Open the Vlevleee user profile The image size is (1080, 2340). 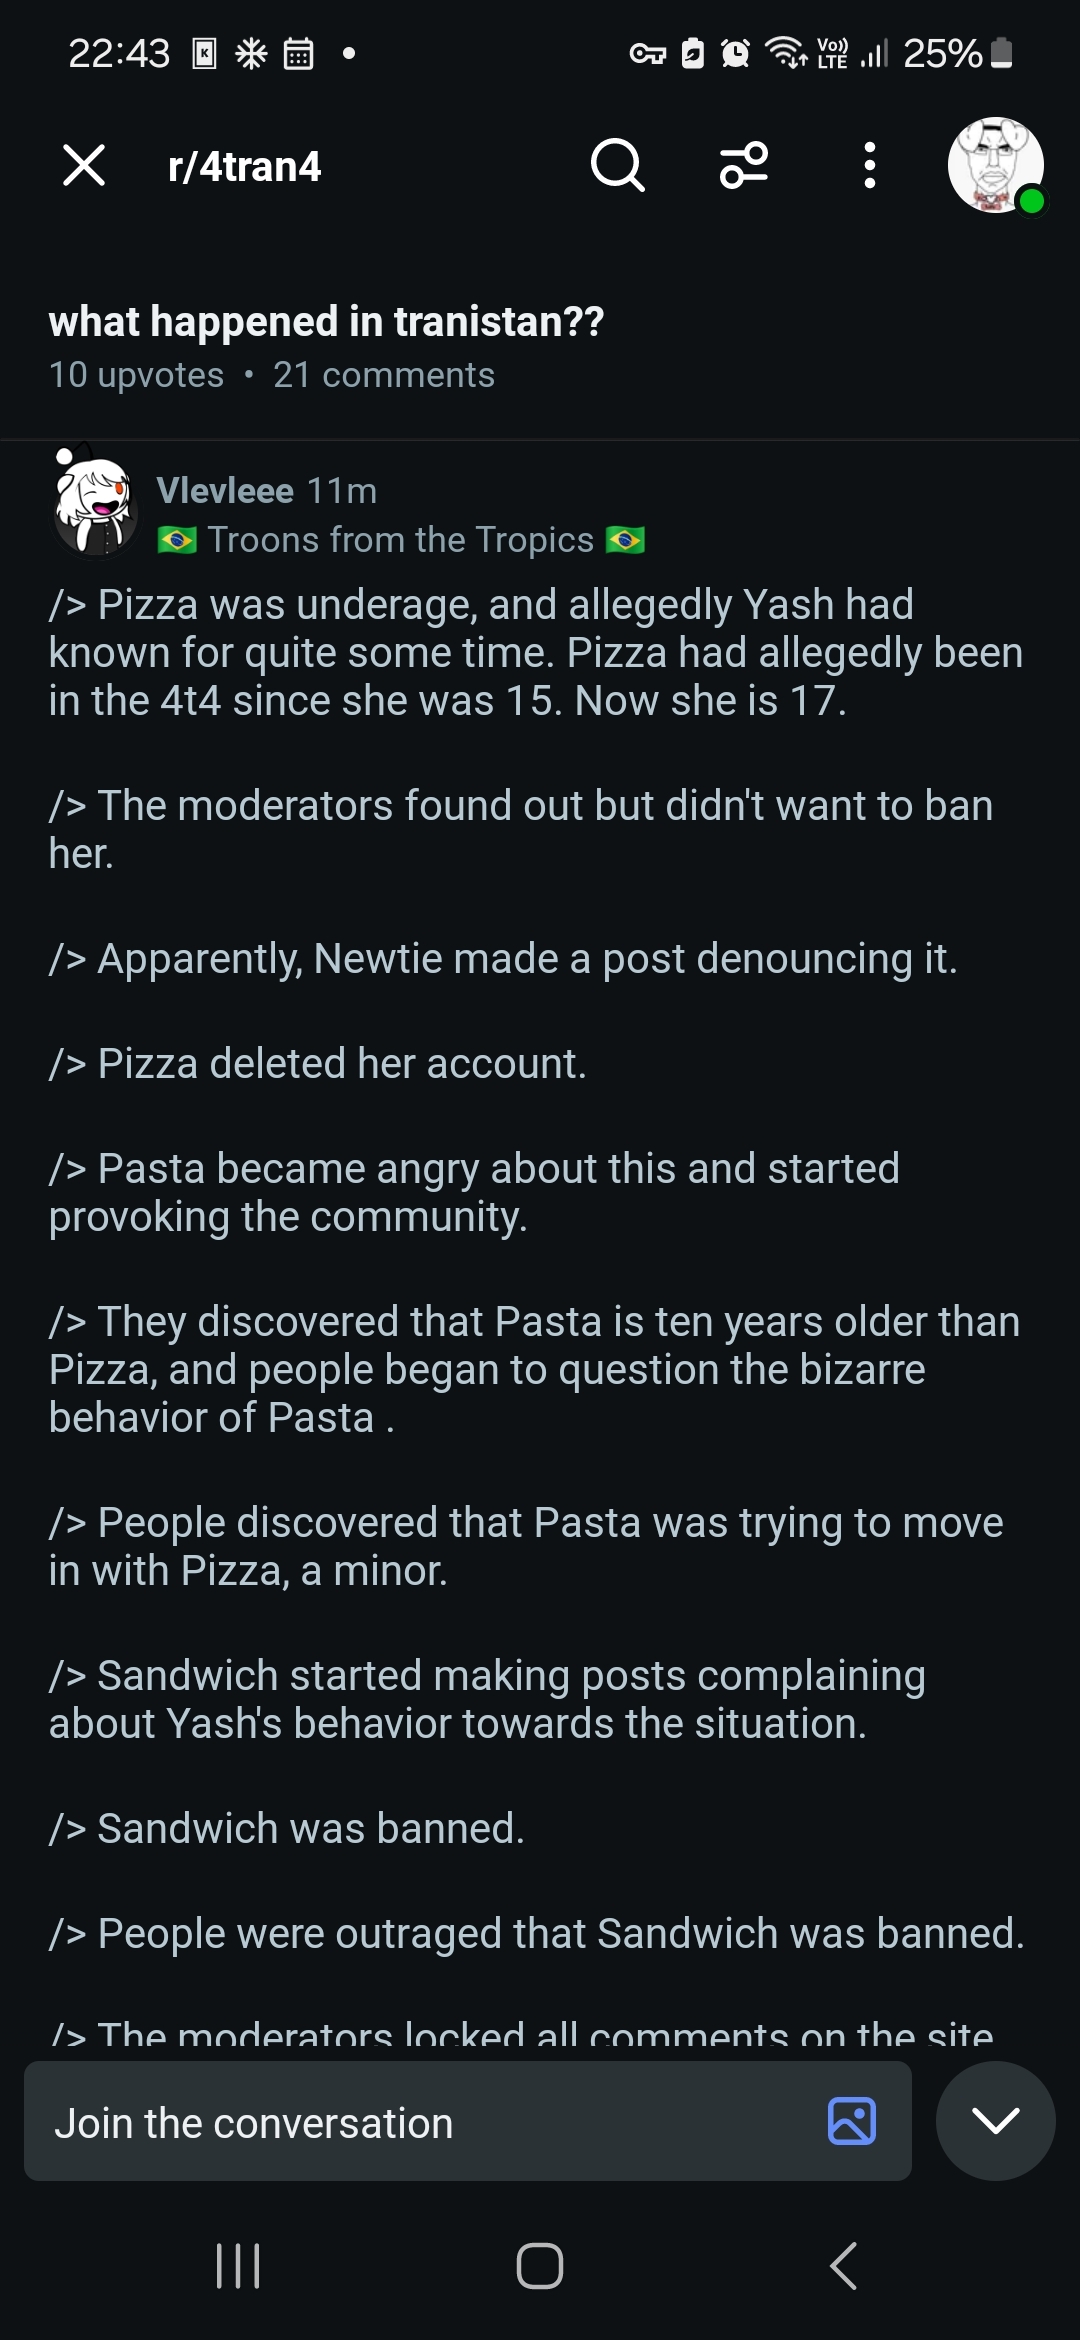coord(225,491)
